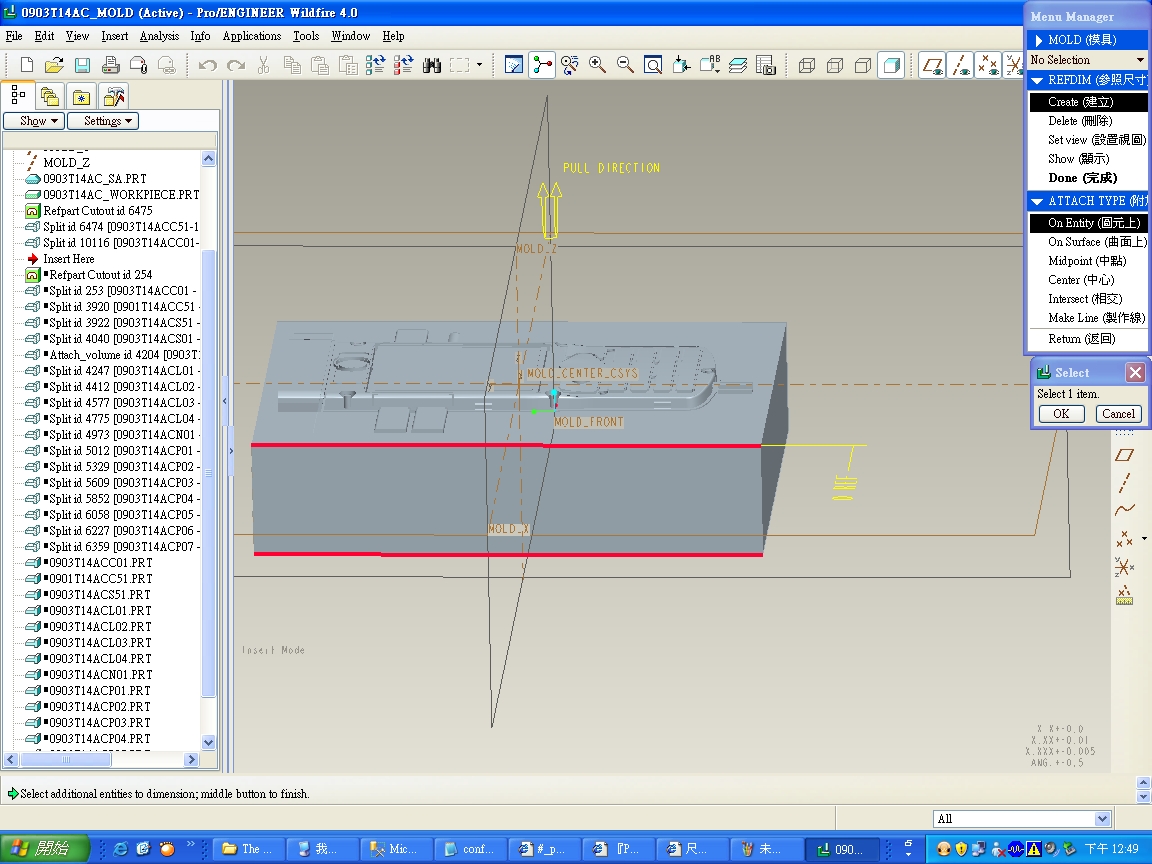Toggle datum axes display
Image resolution: width=1152 pixels, height=864 pixels.
(960, 65)
